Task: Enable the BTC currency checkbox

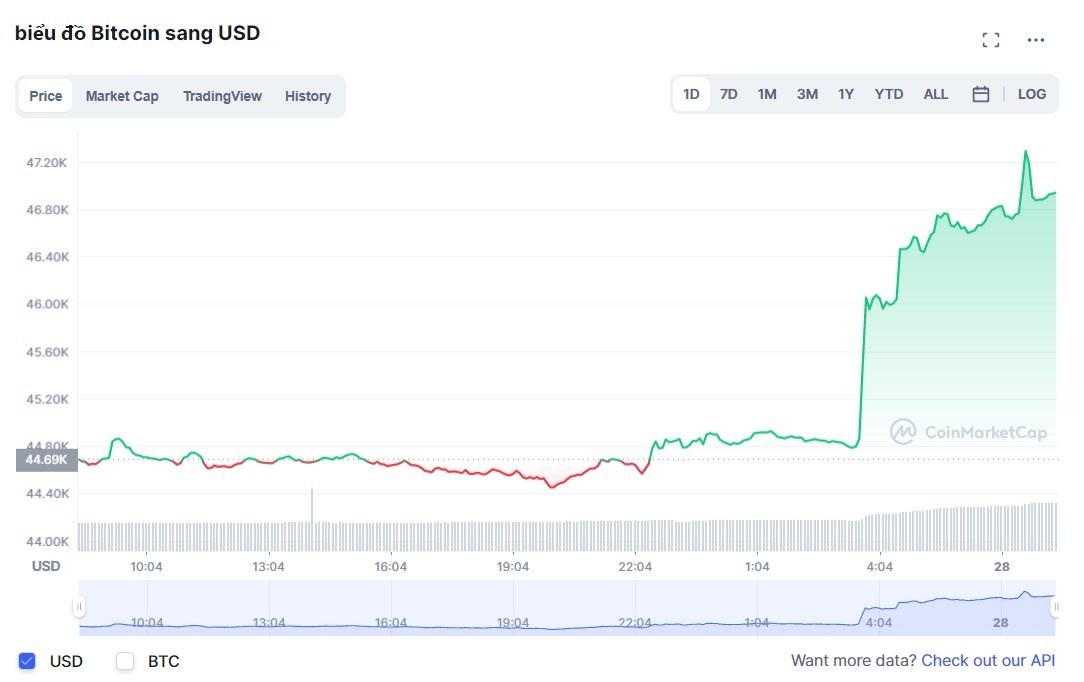Action: [125, 661]
